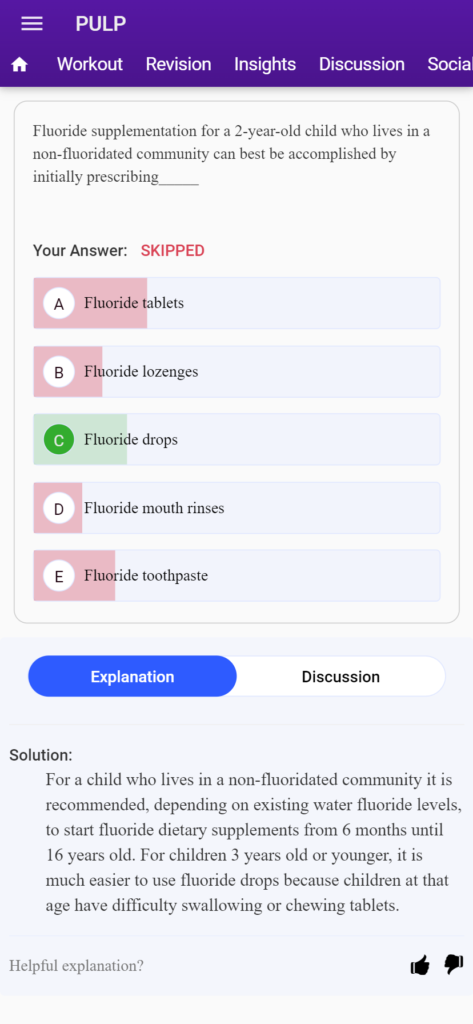Show the Explanation panel

pos(133,677)
